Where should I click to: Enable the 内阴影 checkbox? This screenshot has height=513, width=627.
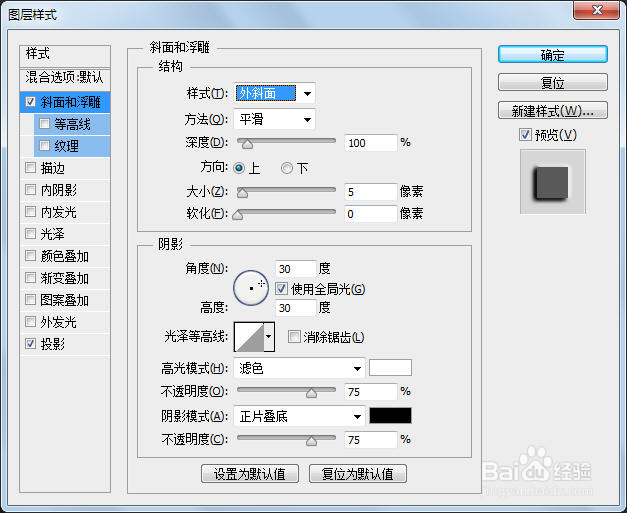30,190
